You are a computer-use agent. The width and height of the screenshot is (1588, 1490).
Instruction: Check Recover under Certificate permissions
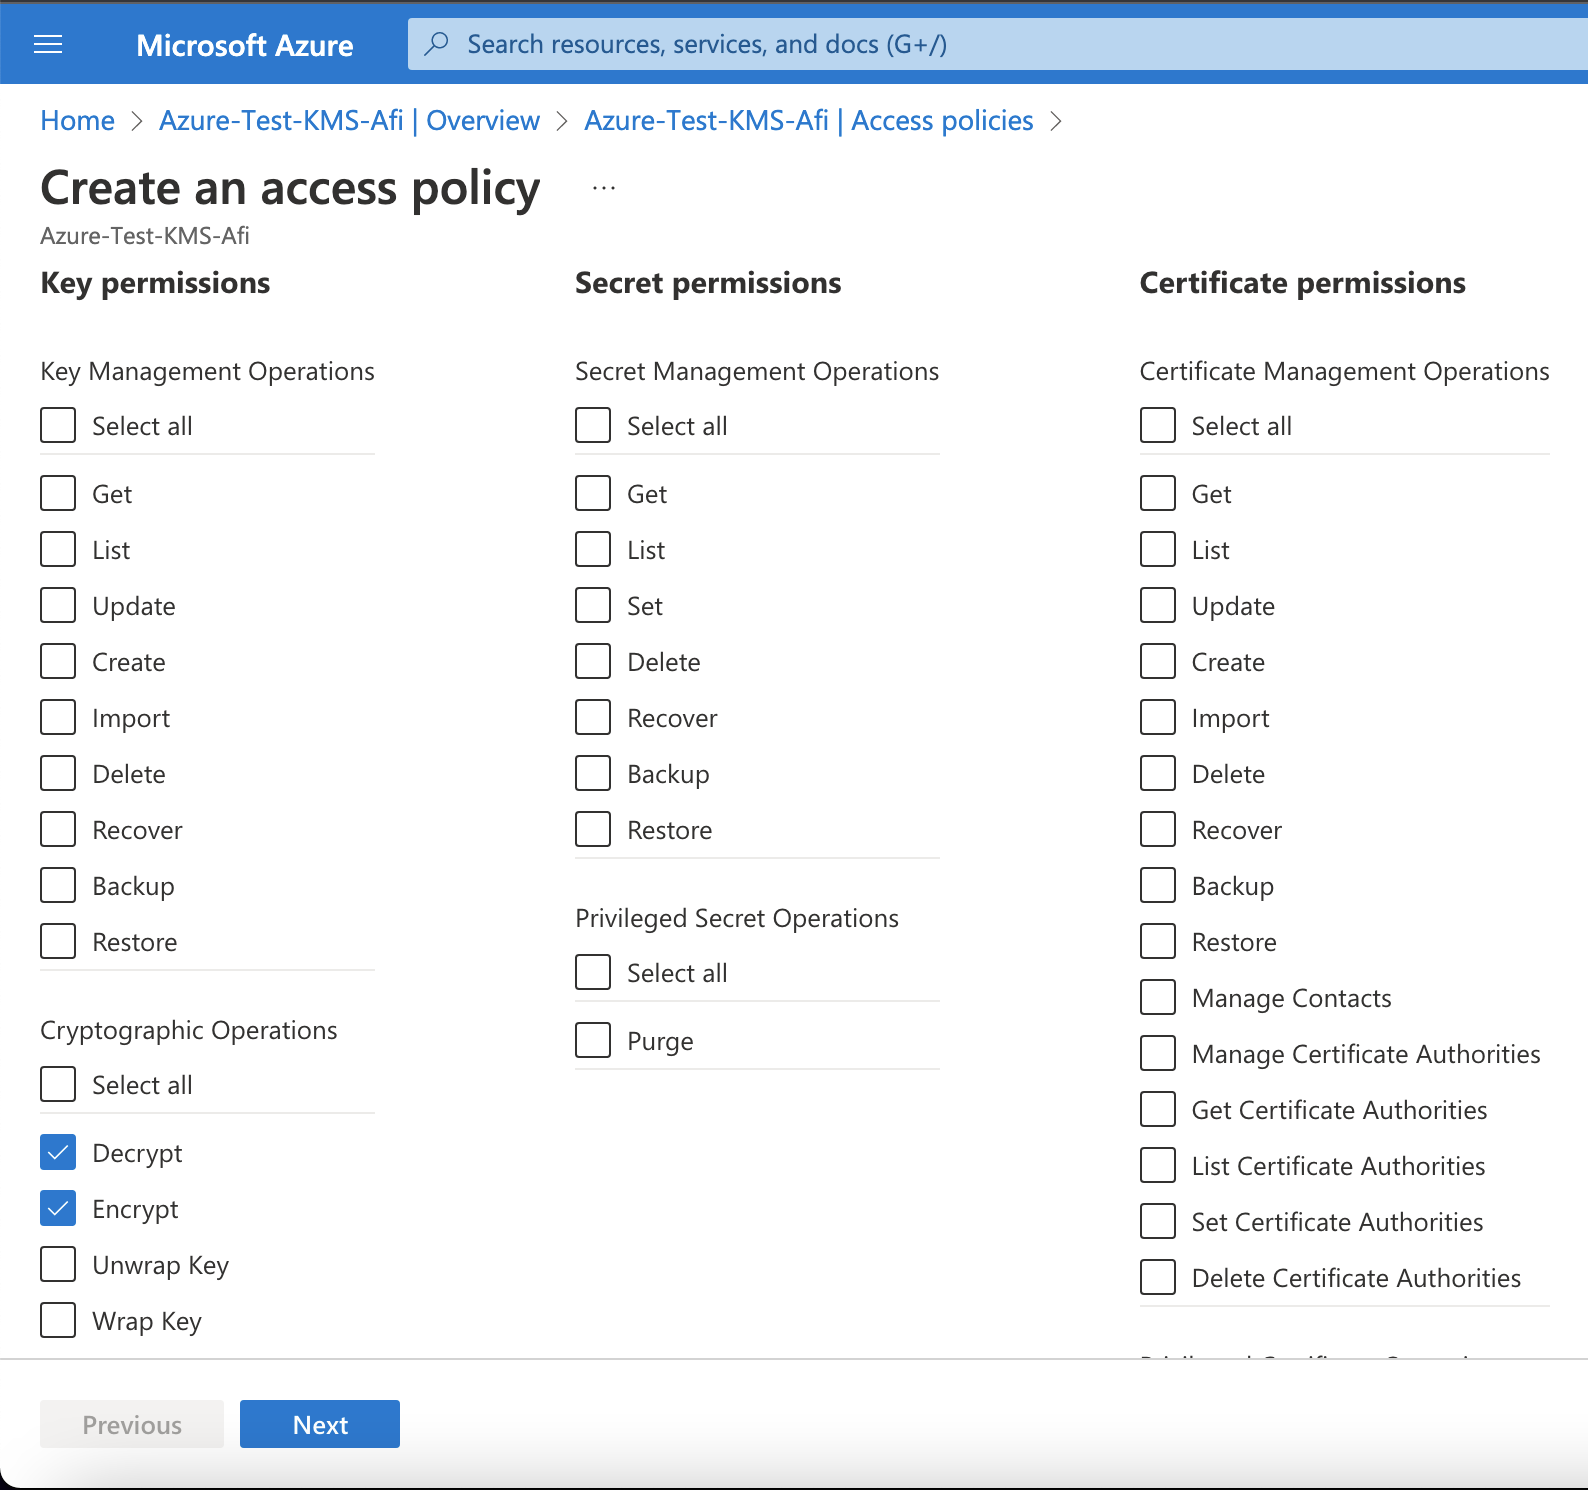tap(1158, 829)
